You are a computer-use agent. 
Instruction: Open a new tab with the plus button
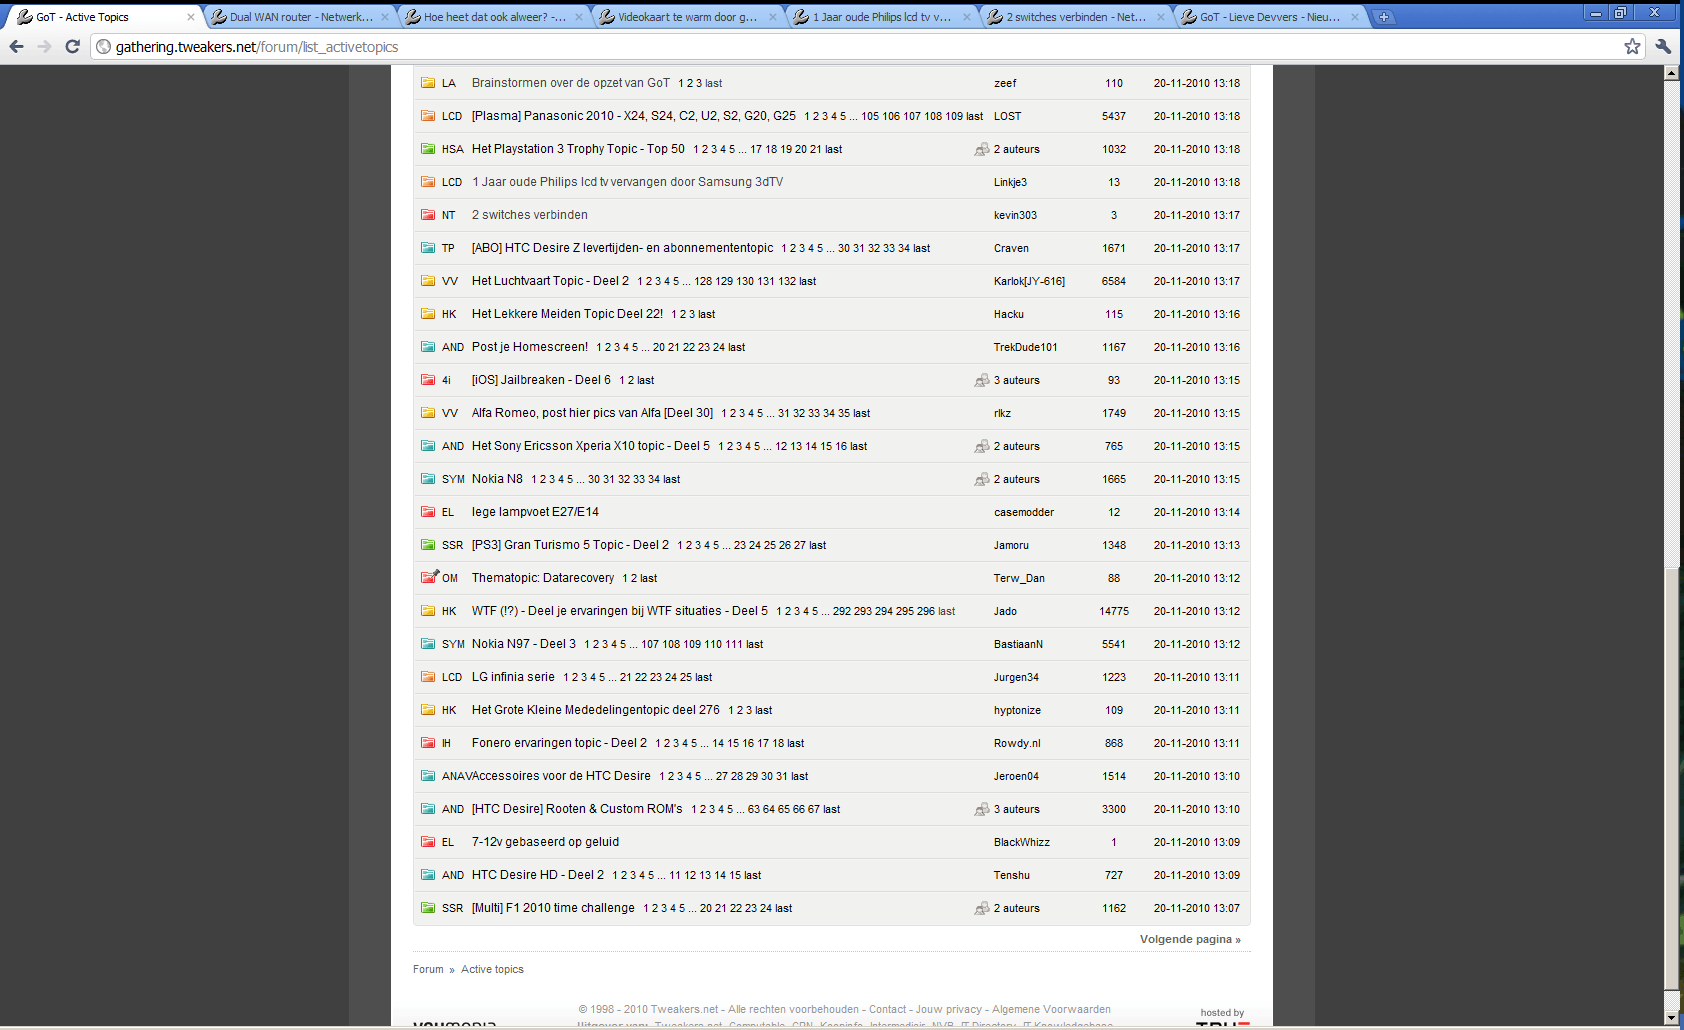pos(1384,16)
